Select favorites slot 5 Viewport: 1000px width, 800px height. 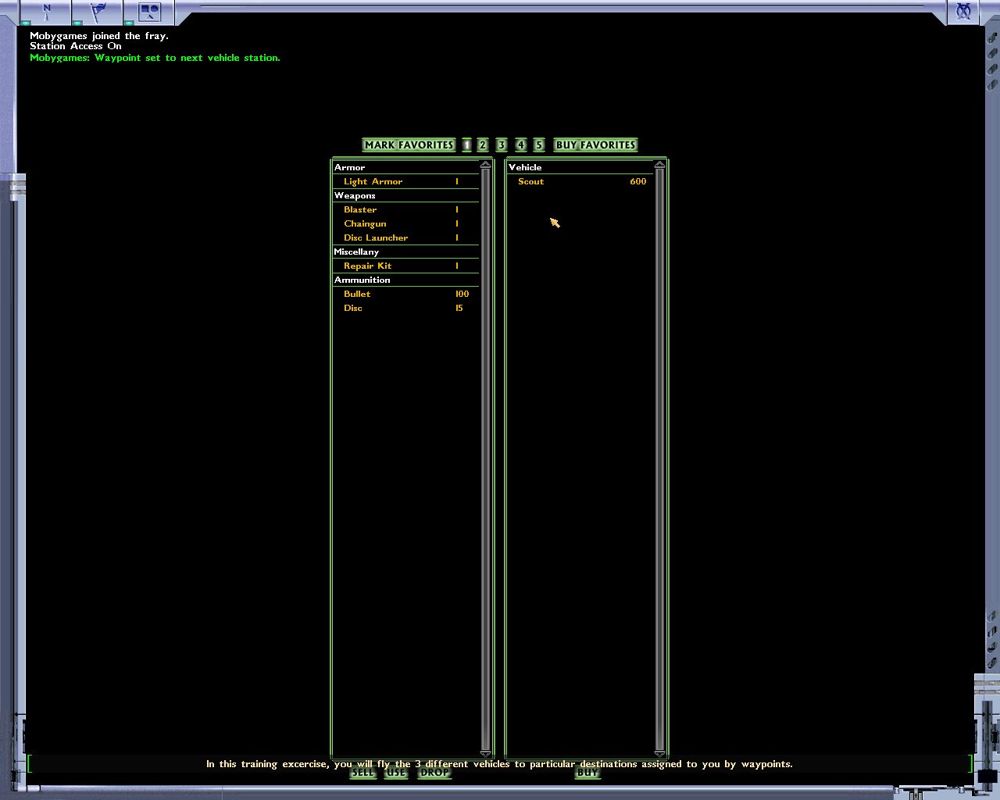coord(538,145)
